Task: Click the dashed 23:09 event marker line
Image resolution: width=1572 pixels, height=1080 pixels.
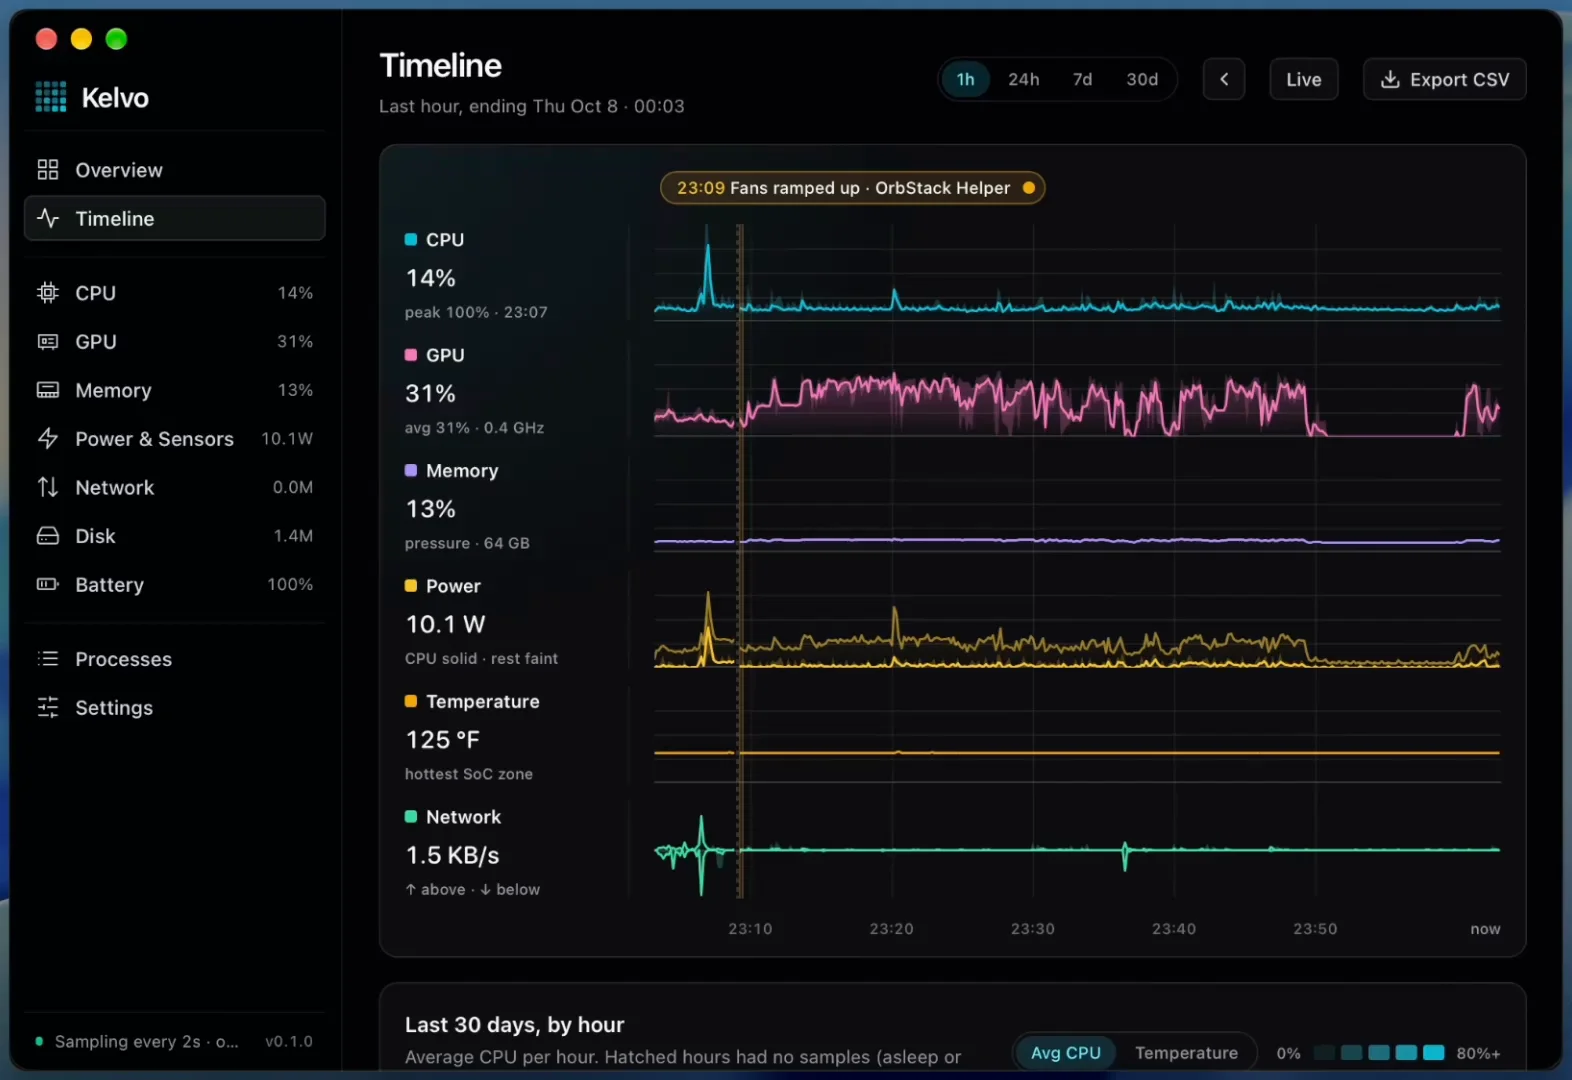Action: tap(740, 560)
